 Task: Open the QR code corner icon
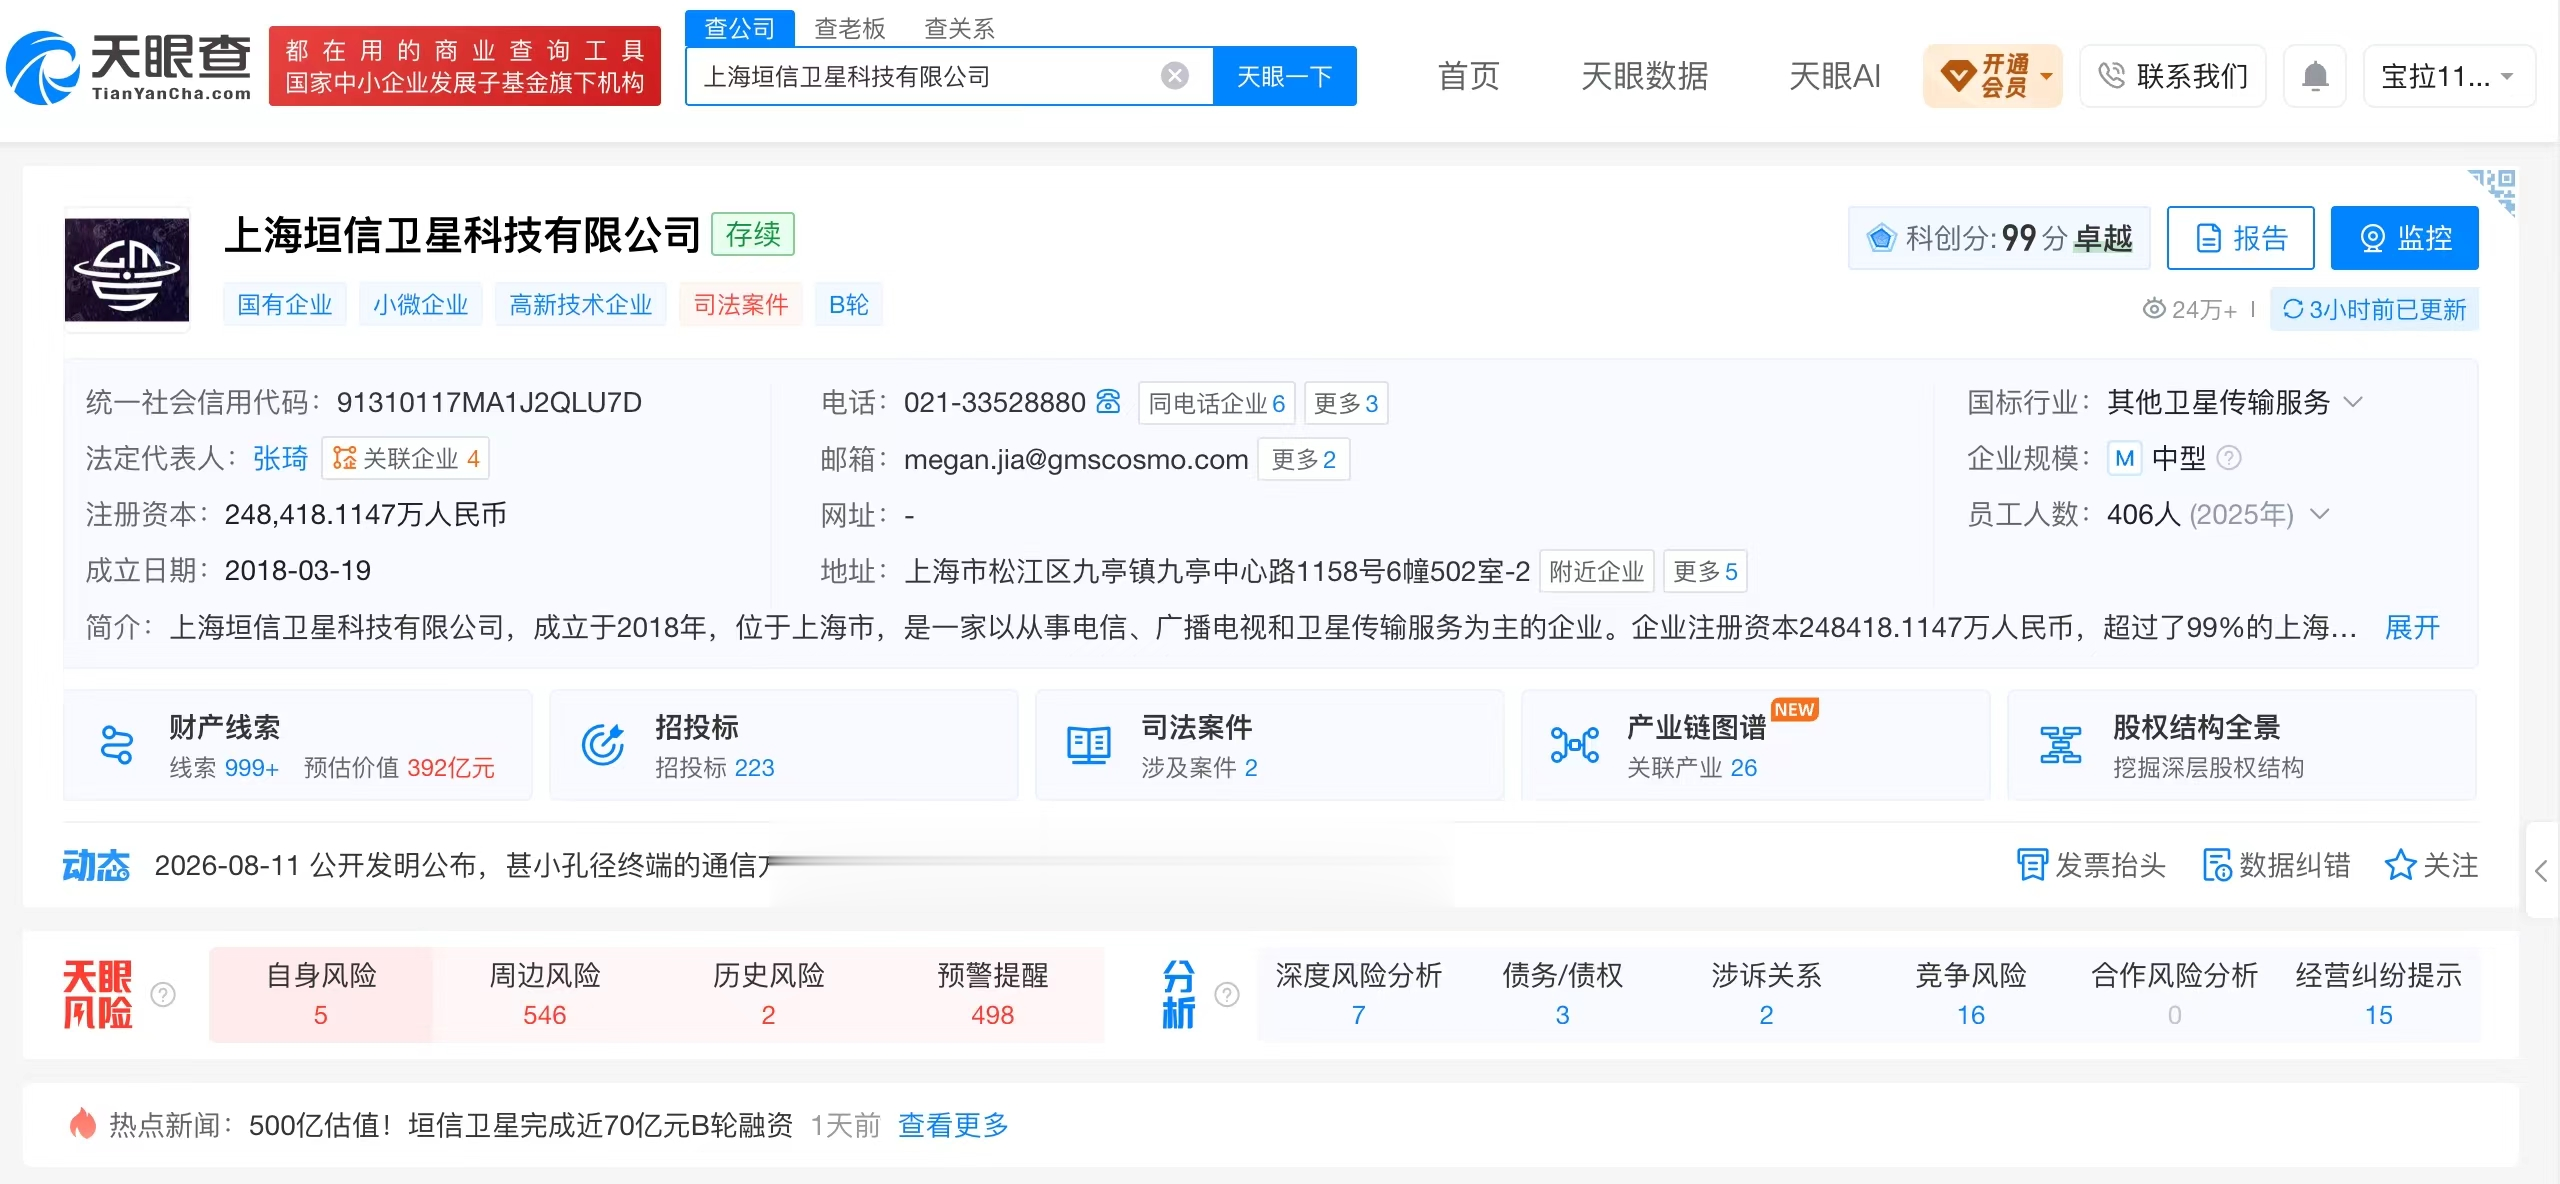2493,190
